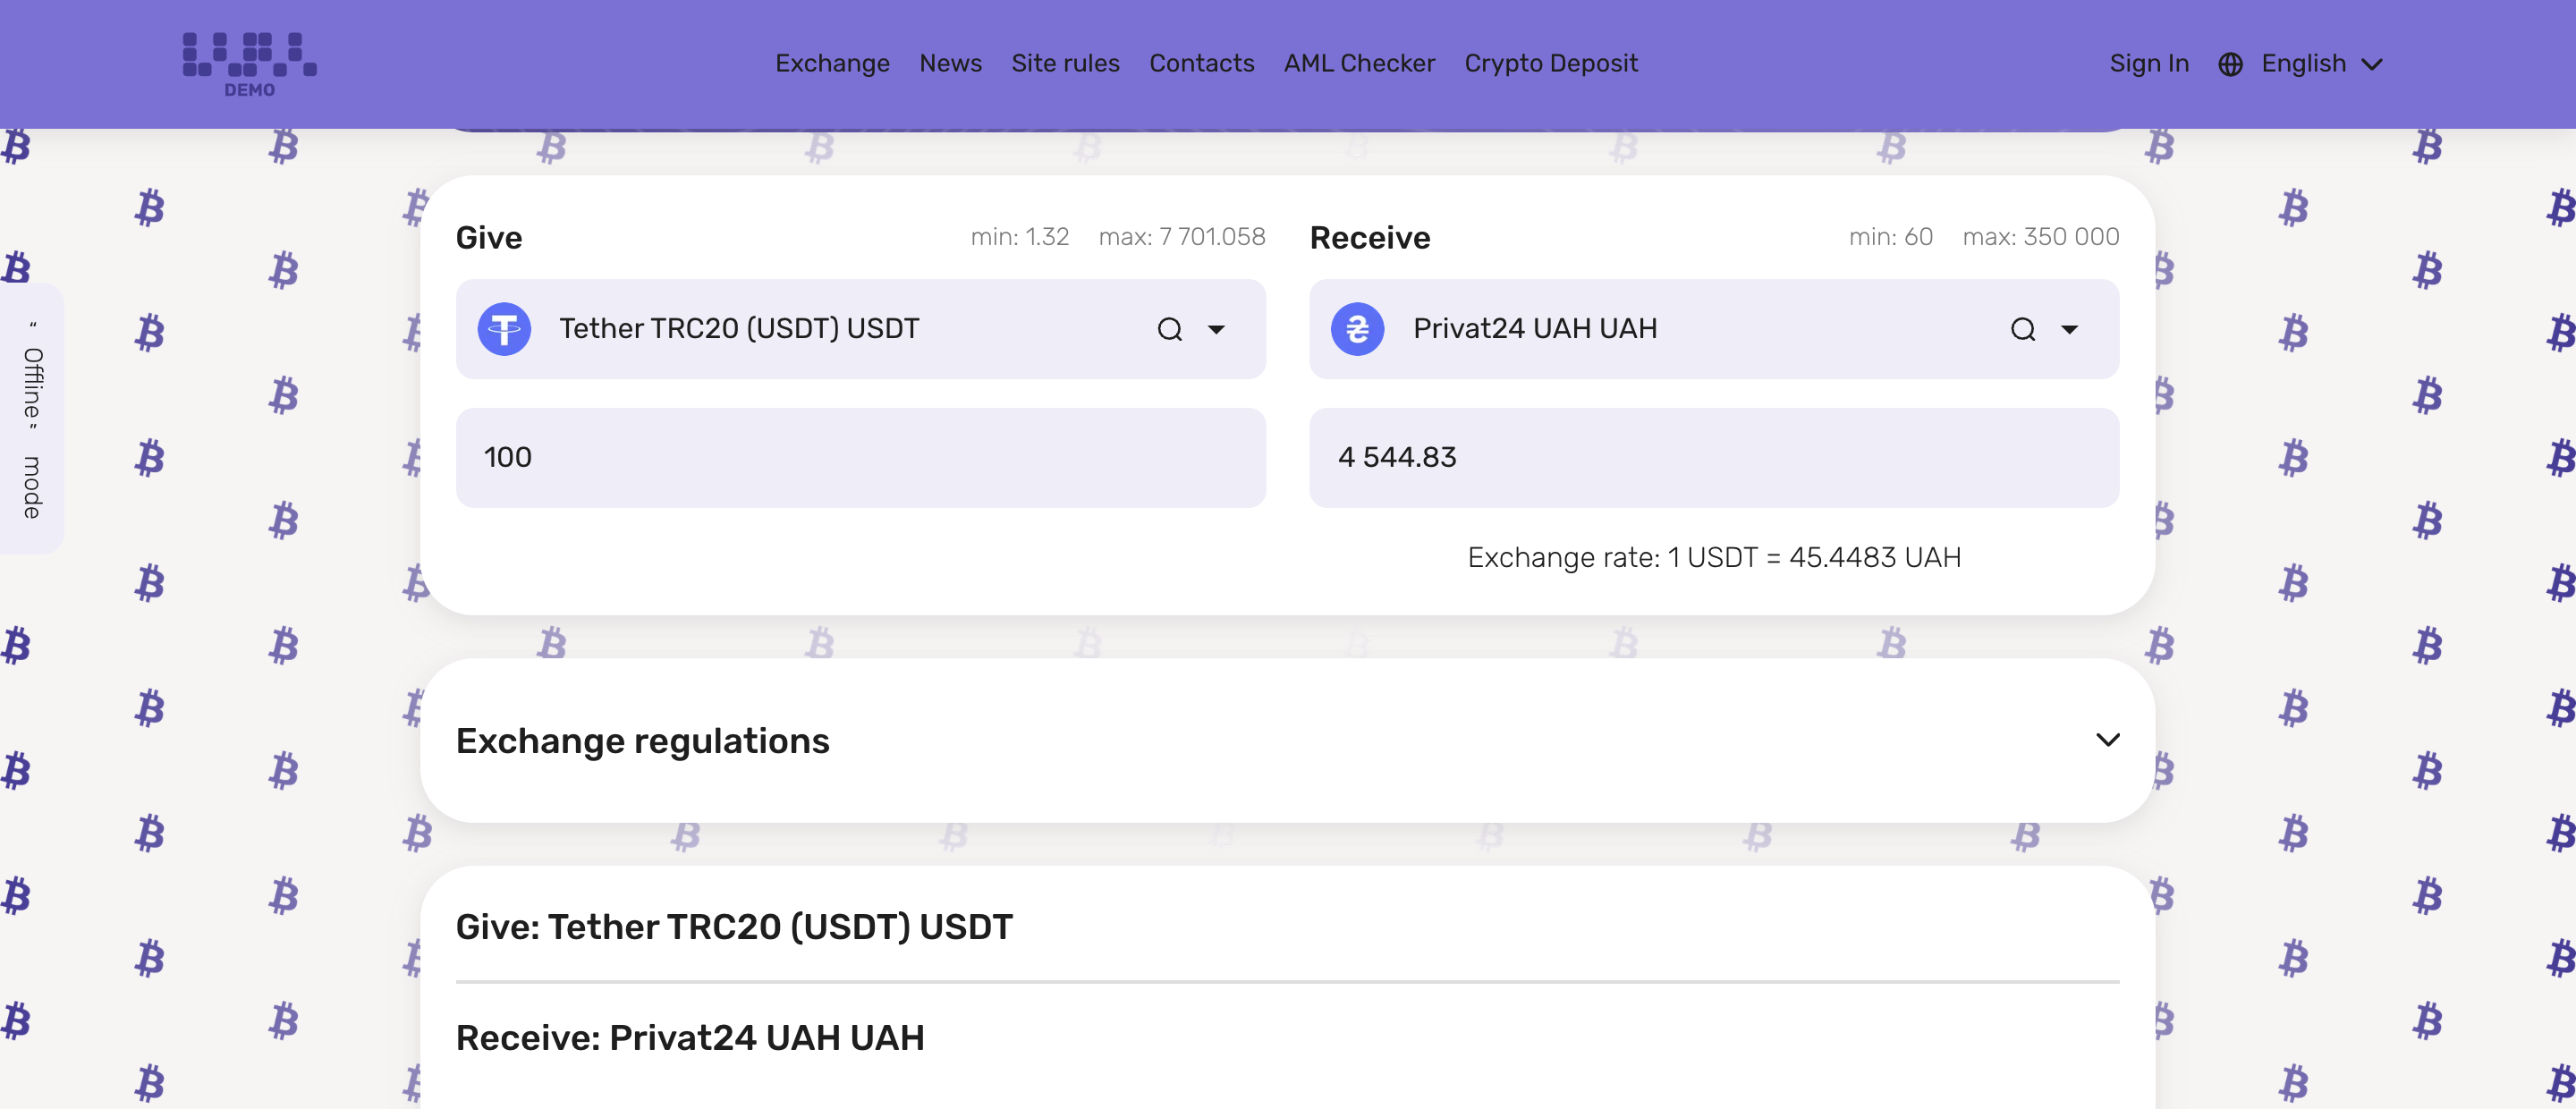Open the Receive currency dropdown arrow

2069,329
